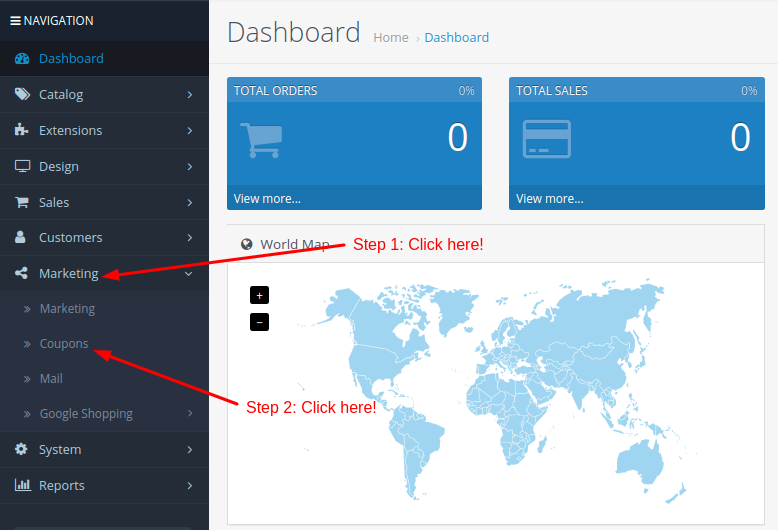
Task: Click the Design monitor icon
Action: 22,166
